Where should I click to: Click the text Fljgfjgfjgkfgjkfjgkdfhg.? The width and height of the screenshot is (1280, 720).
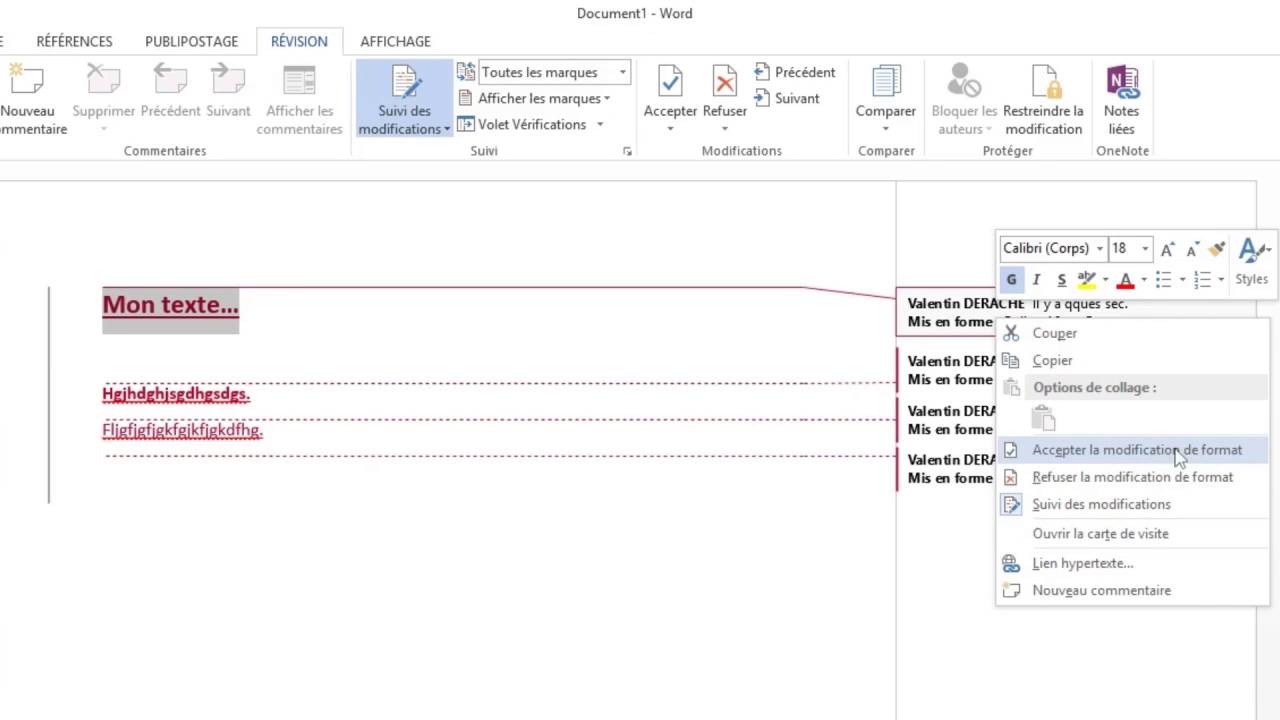click(182, 430)
